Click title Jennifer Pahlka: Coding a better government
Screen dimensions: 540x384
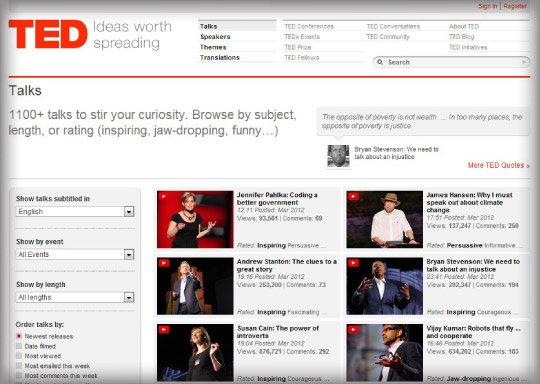(x=277, y=199)
